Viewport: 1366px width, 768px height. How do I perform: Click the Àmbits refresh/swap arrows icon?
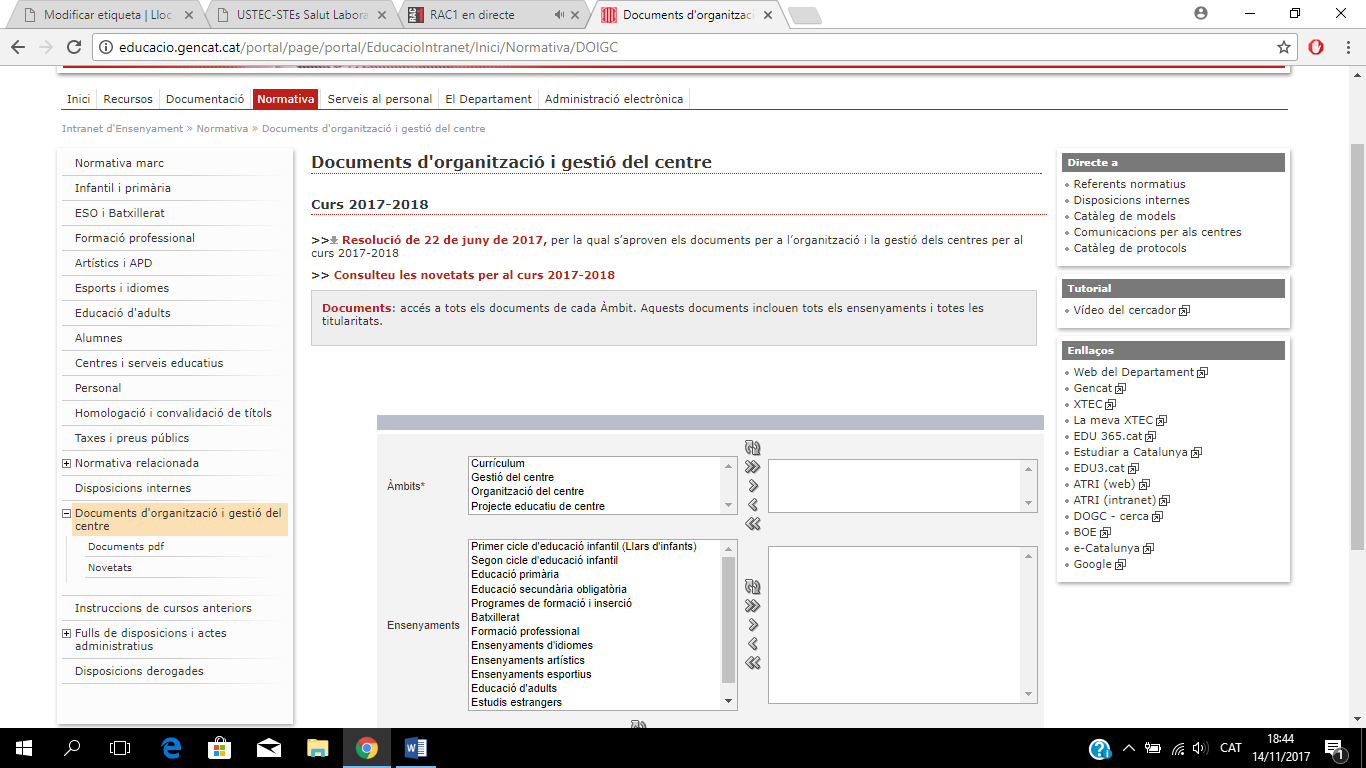(753, 448)
